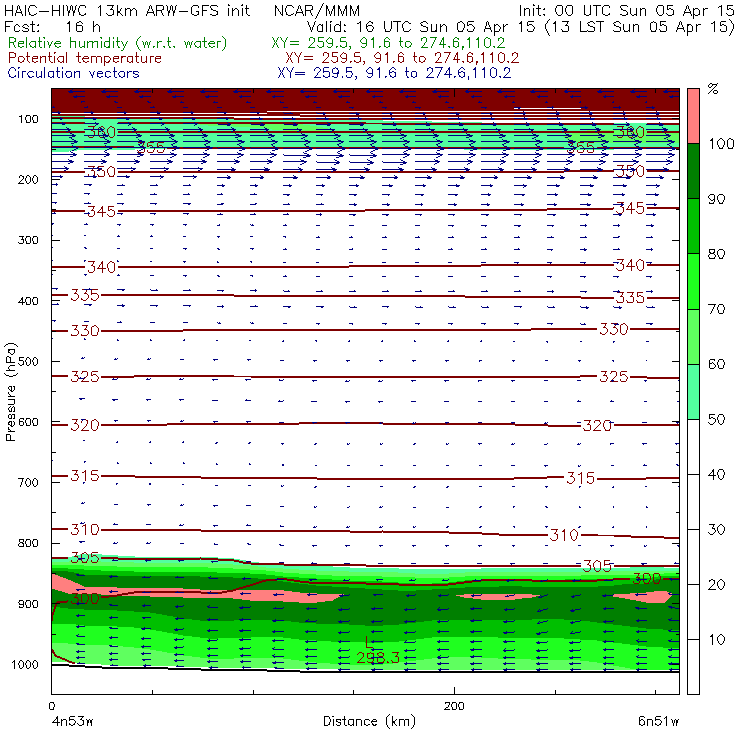Click the green XY coordinates line
The width and height of the screenshot is (740, 740).
point(388,43)
